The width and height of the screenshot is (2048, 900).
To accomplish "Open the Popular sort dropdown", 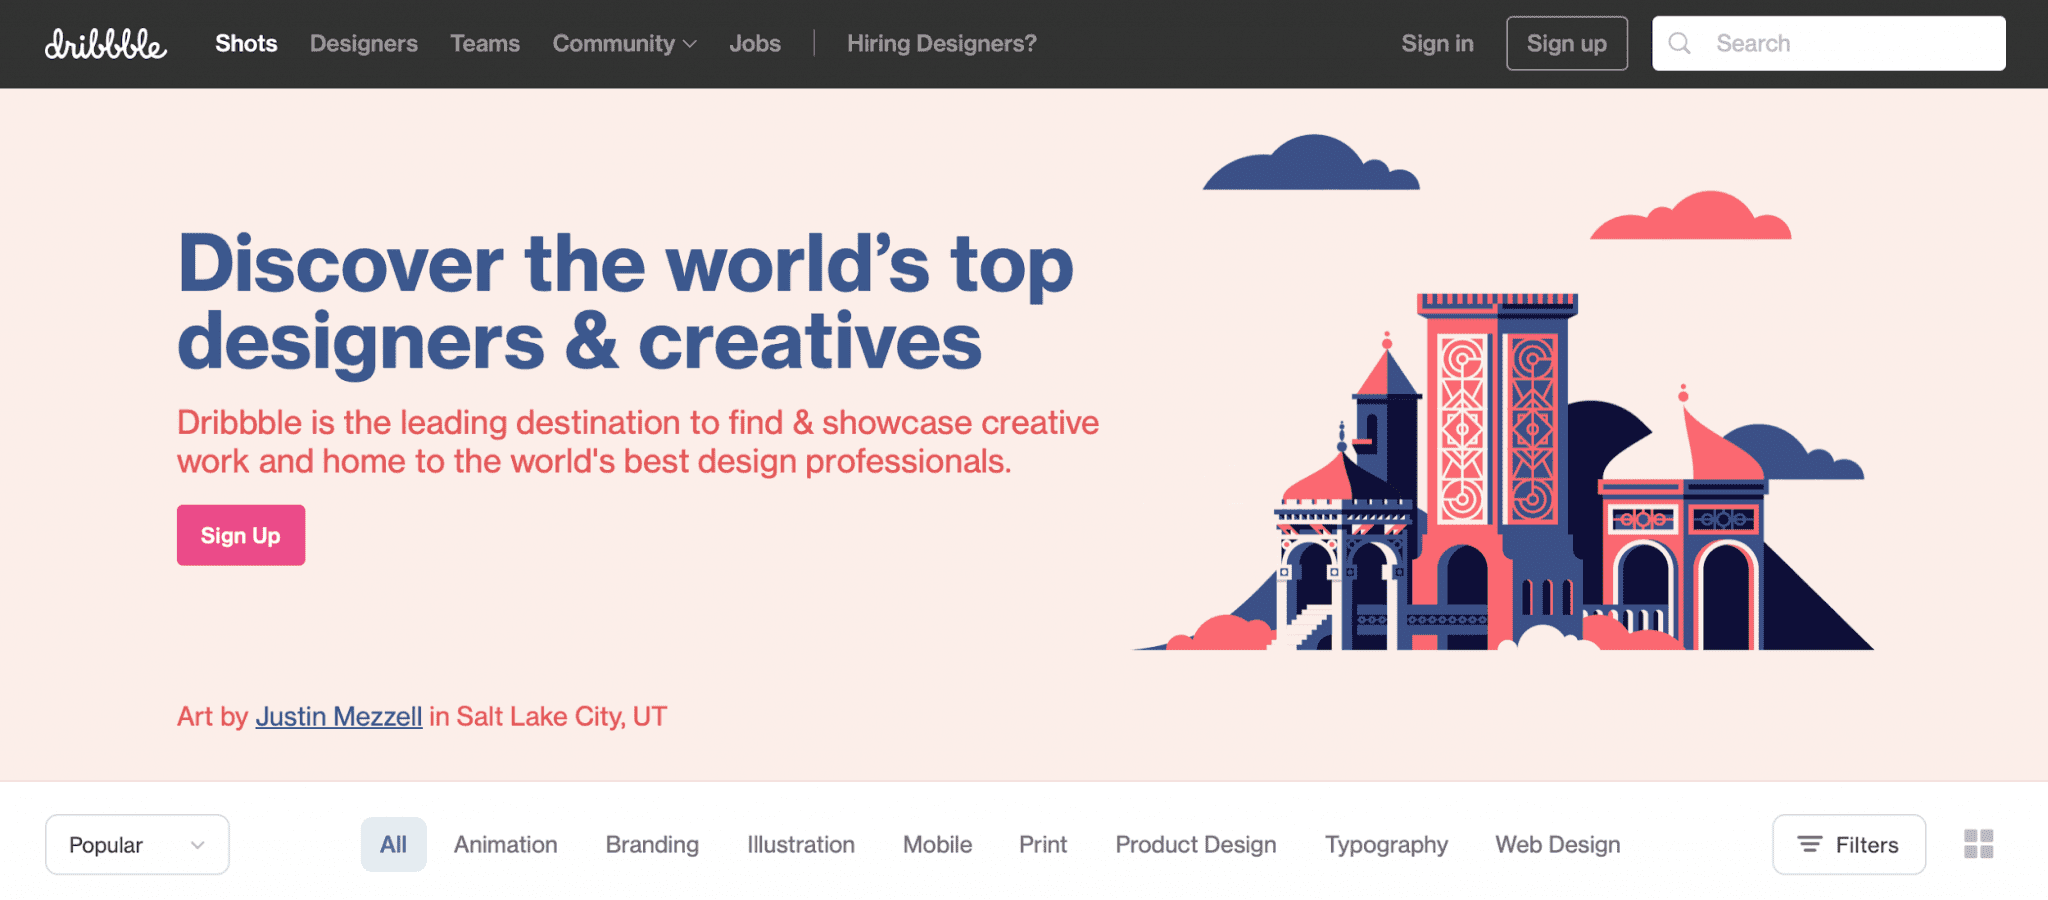I will pyautogui.click(x=136, y=844).
